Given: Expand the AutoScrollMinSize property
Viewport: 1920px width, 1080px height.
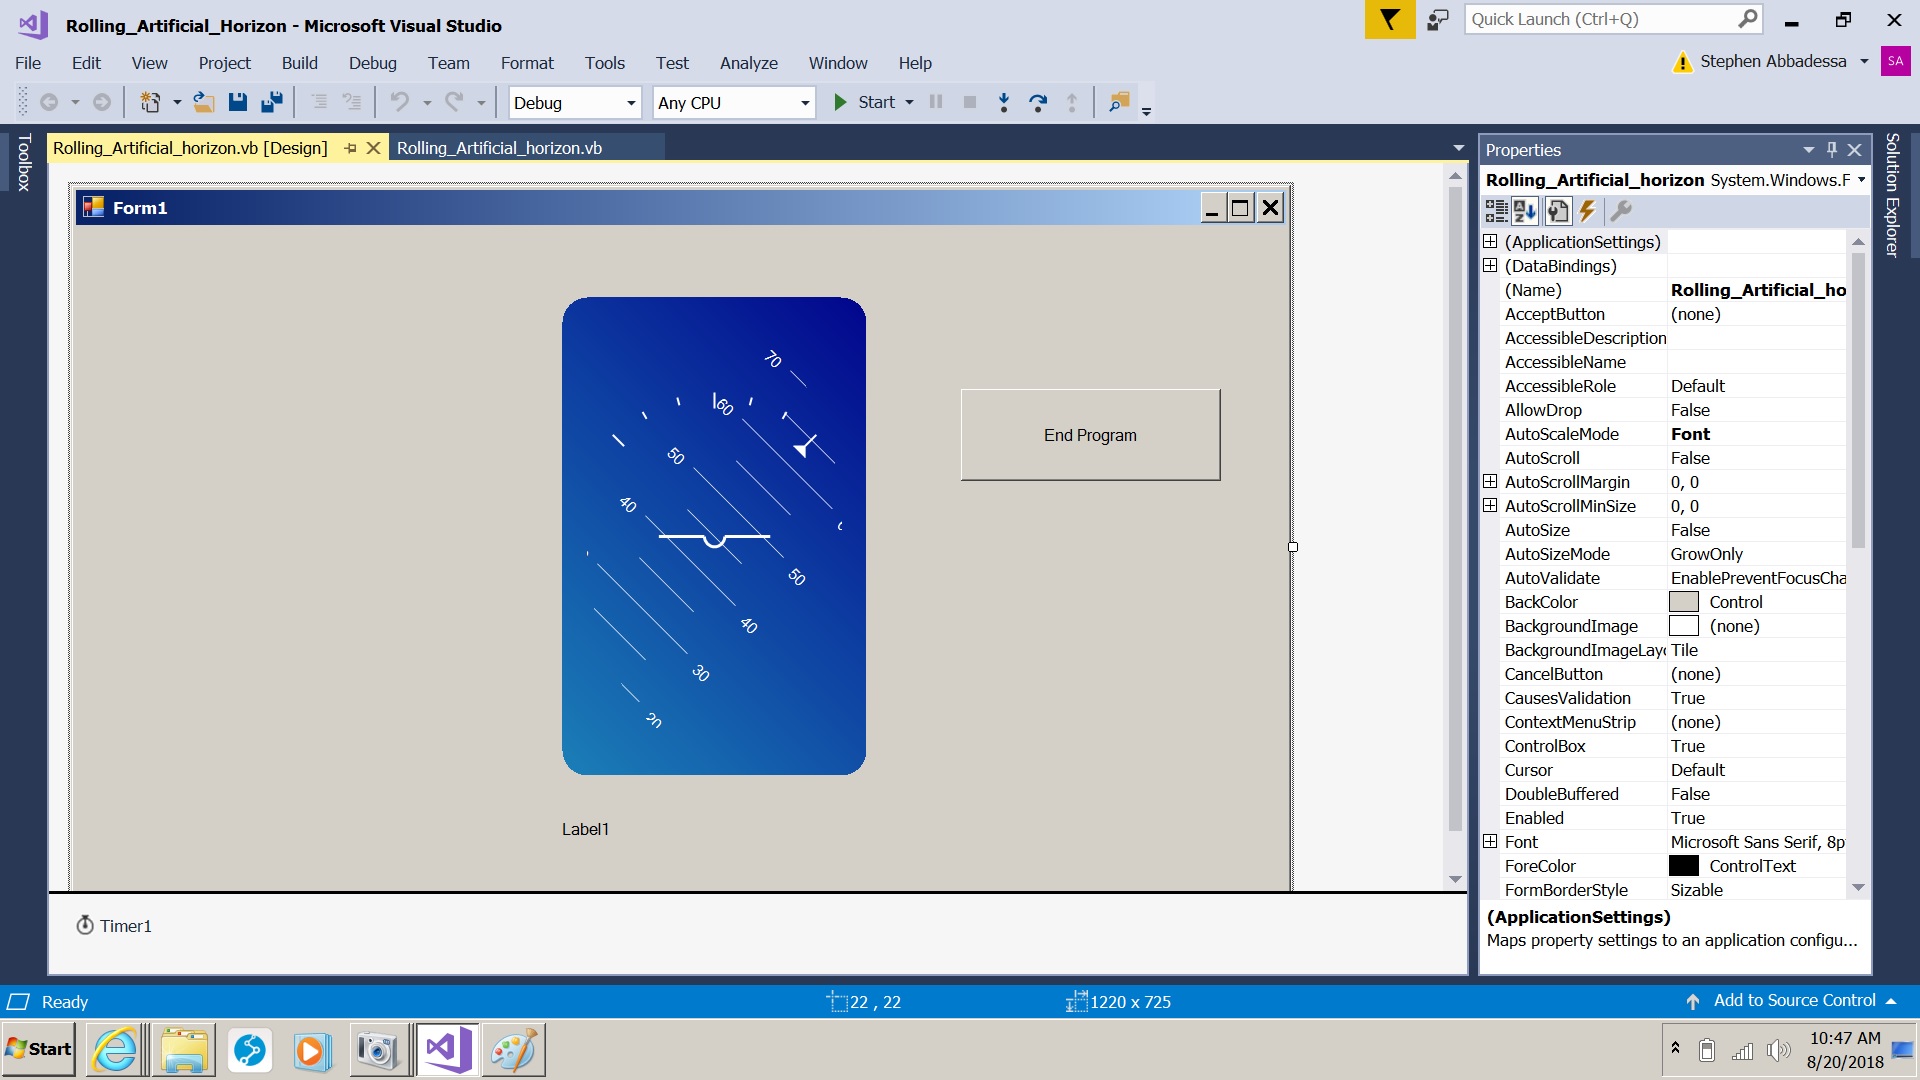Looking at the screenshot, I should (1490, 506).
